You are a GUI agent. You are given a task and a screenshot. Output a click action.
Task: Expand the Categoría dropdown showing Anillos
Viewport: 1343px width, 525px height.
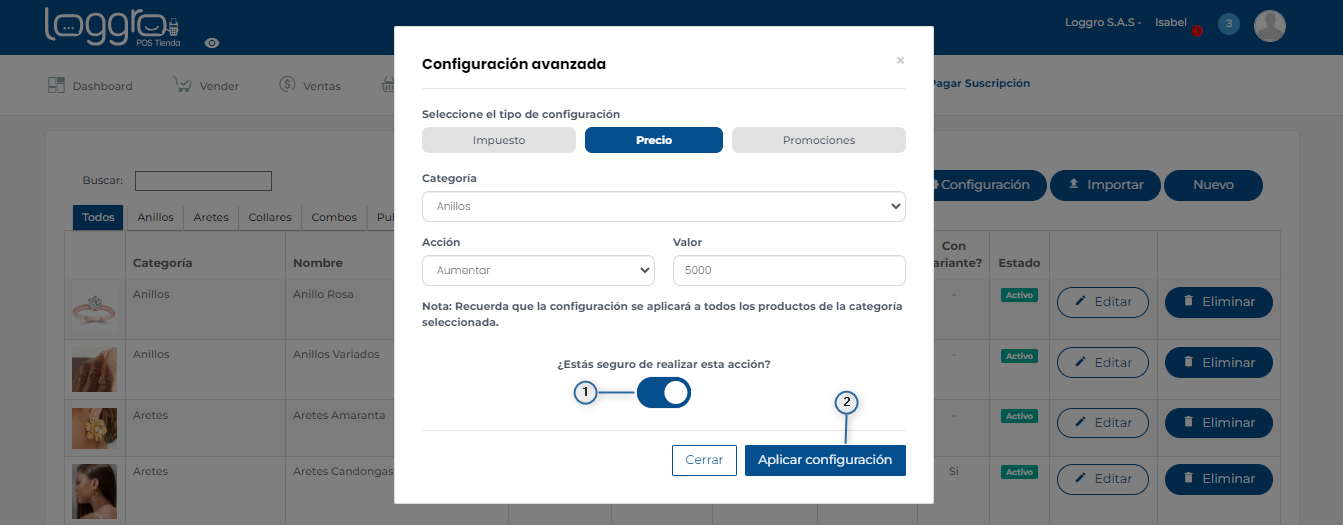[x=663, y=207]
